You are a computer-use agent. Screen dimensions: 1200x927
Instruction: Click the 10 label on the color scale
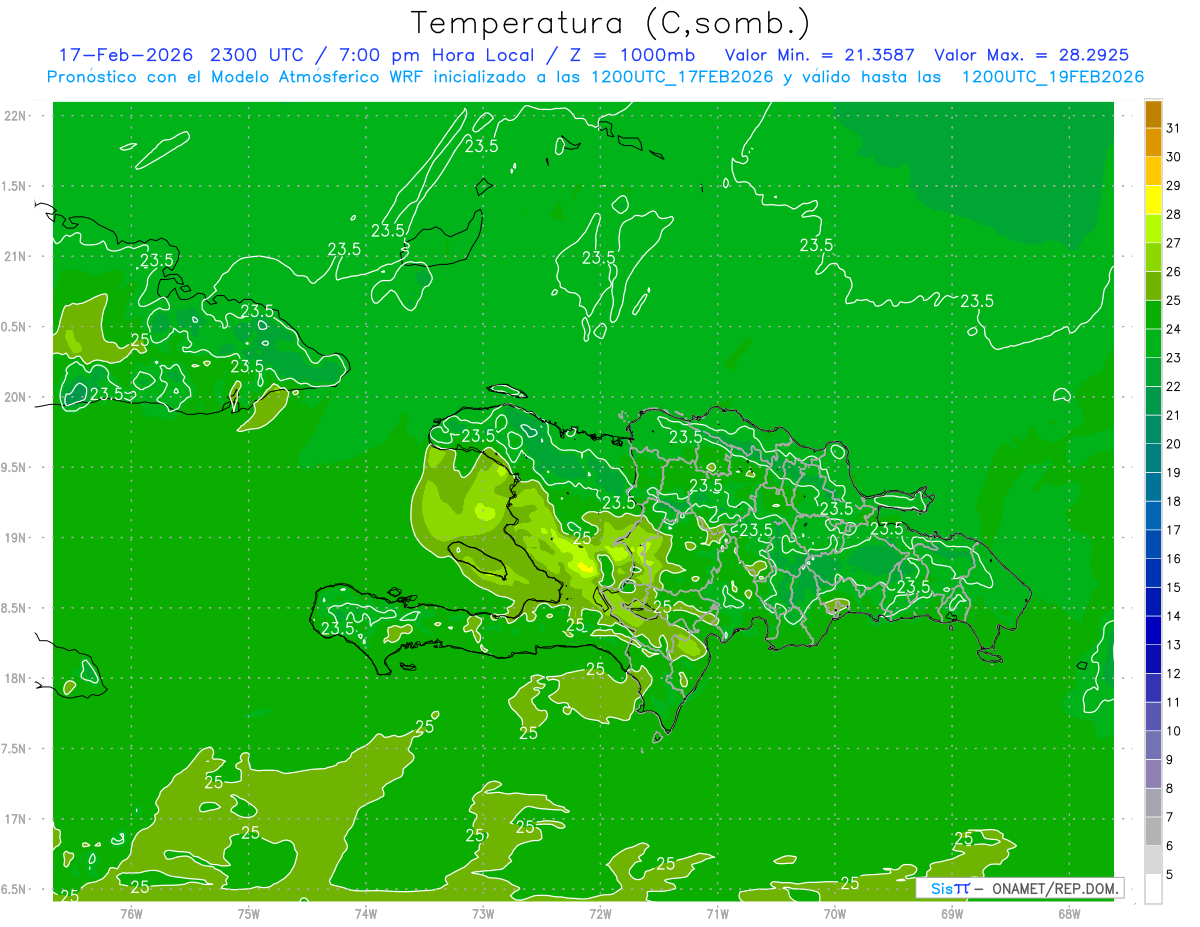click(1174, 731)
